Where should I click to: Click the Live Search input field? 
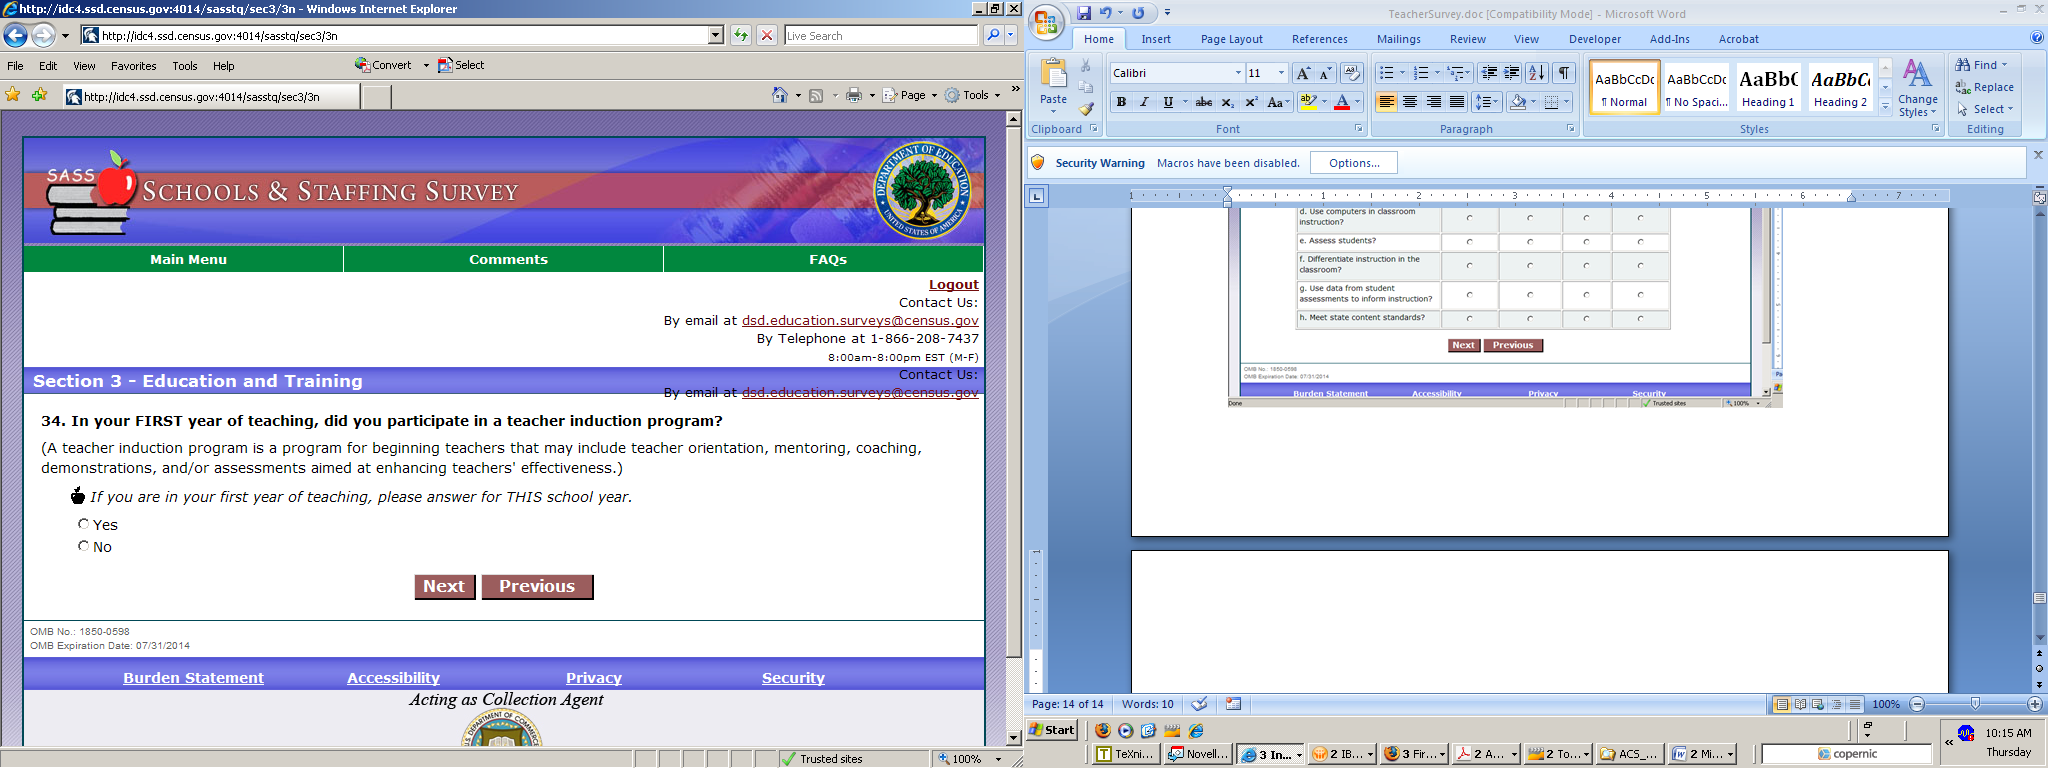pos(880,36)
